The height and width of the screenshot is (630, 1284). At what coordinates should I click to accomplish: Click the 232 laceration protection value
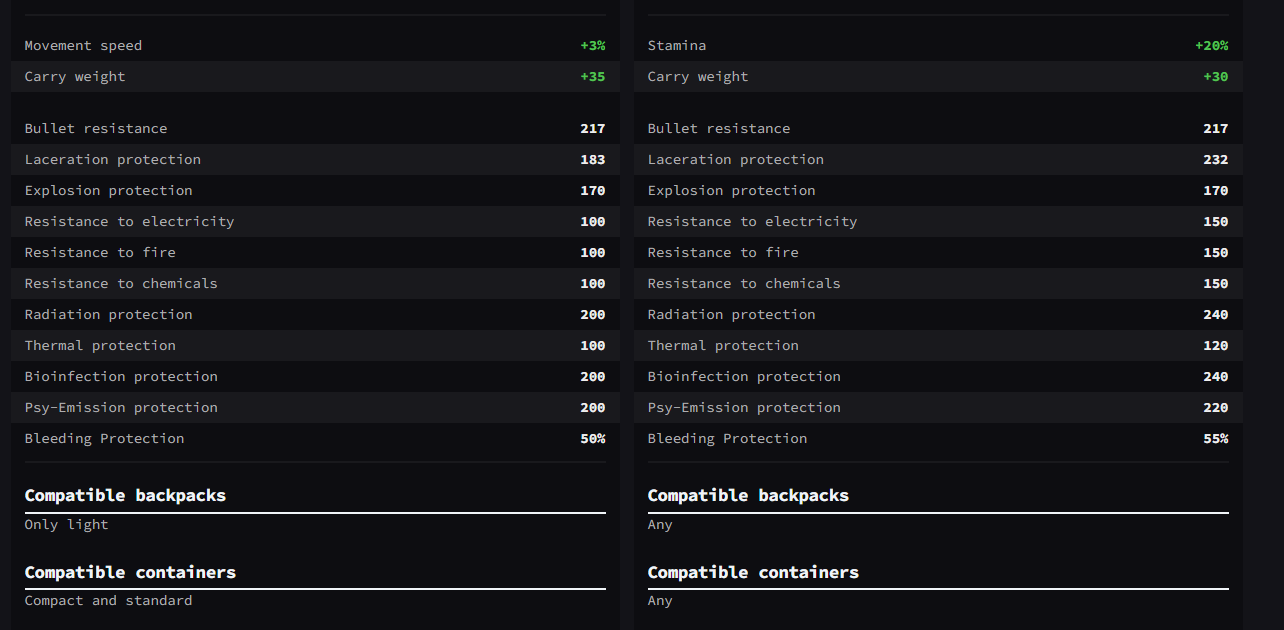pos(1216,160)
